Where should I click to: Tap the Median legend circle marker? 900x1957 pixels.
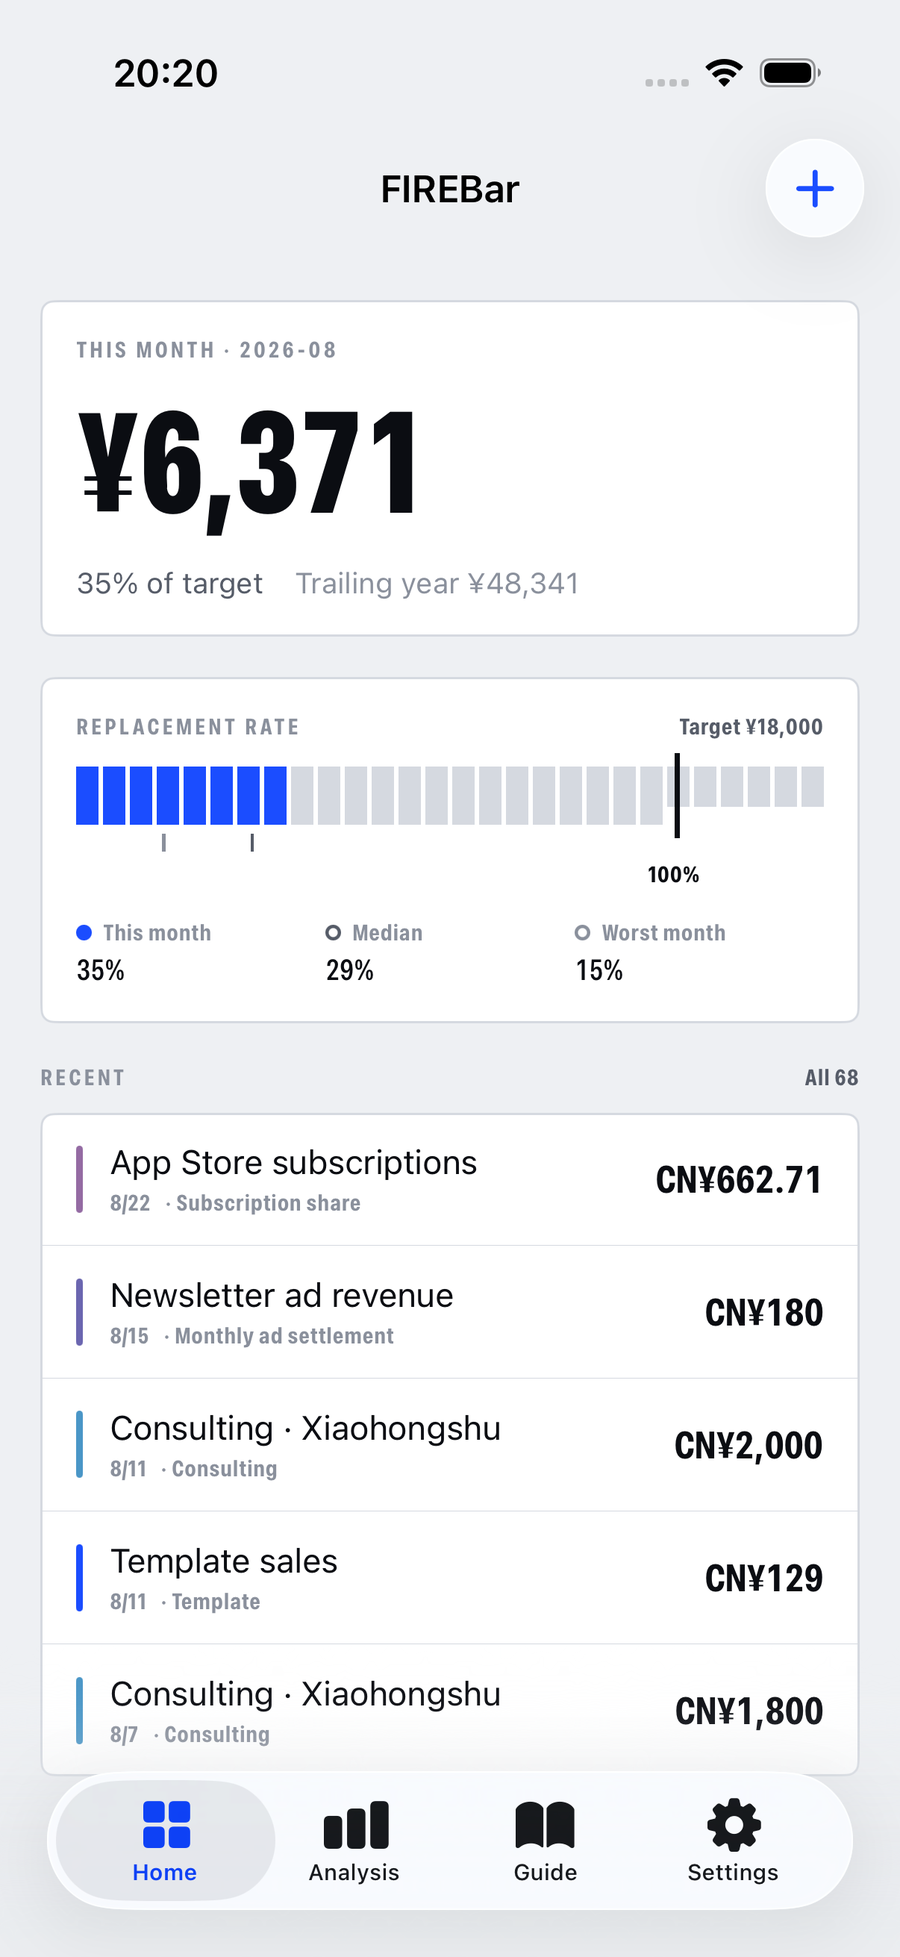point(333,932)
